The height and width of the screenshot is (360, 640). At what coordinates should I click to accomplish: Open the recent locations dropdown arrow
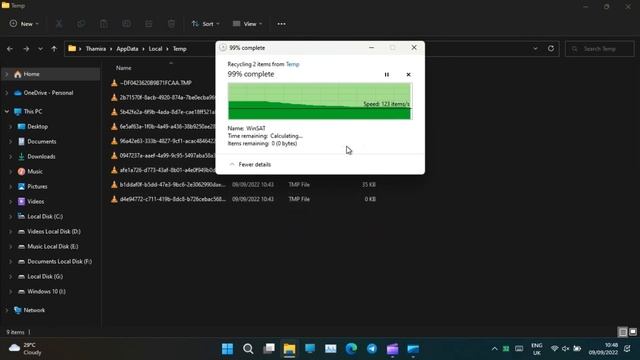(x=40, y=49)
